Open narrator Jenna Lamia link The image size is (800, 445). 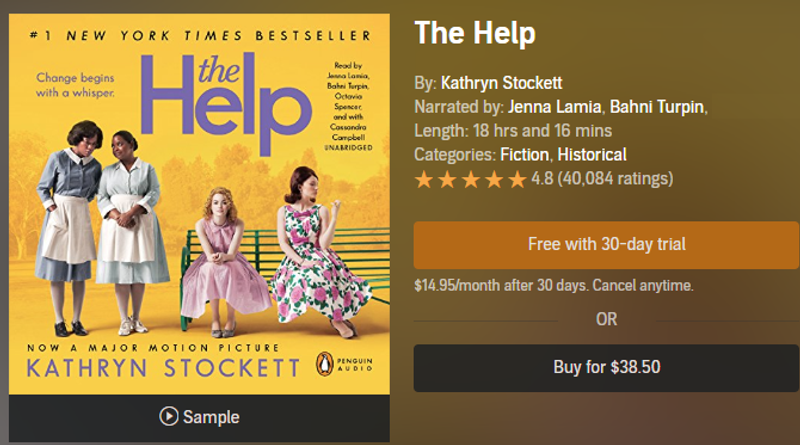point(554,106)
